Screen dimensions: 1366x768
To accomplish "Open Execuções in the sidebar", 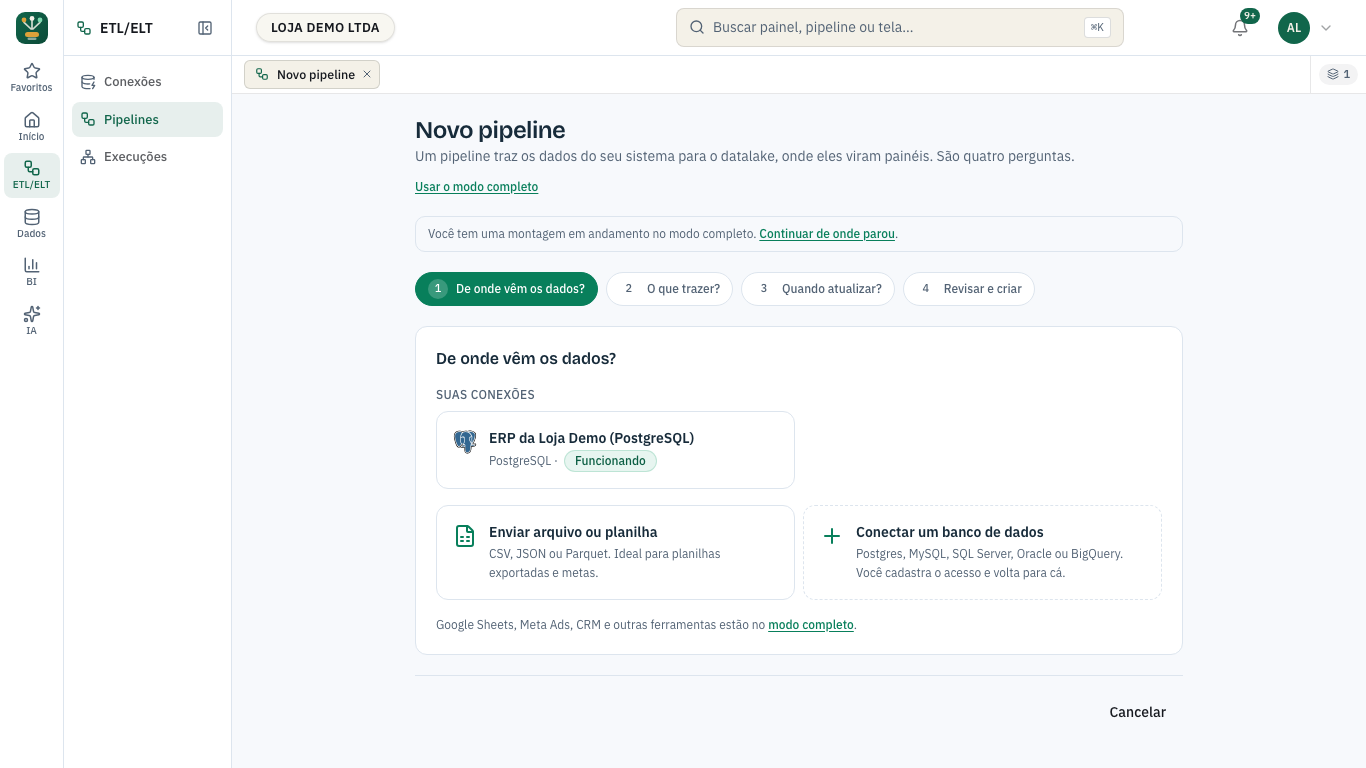I will click(147, 157).
